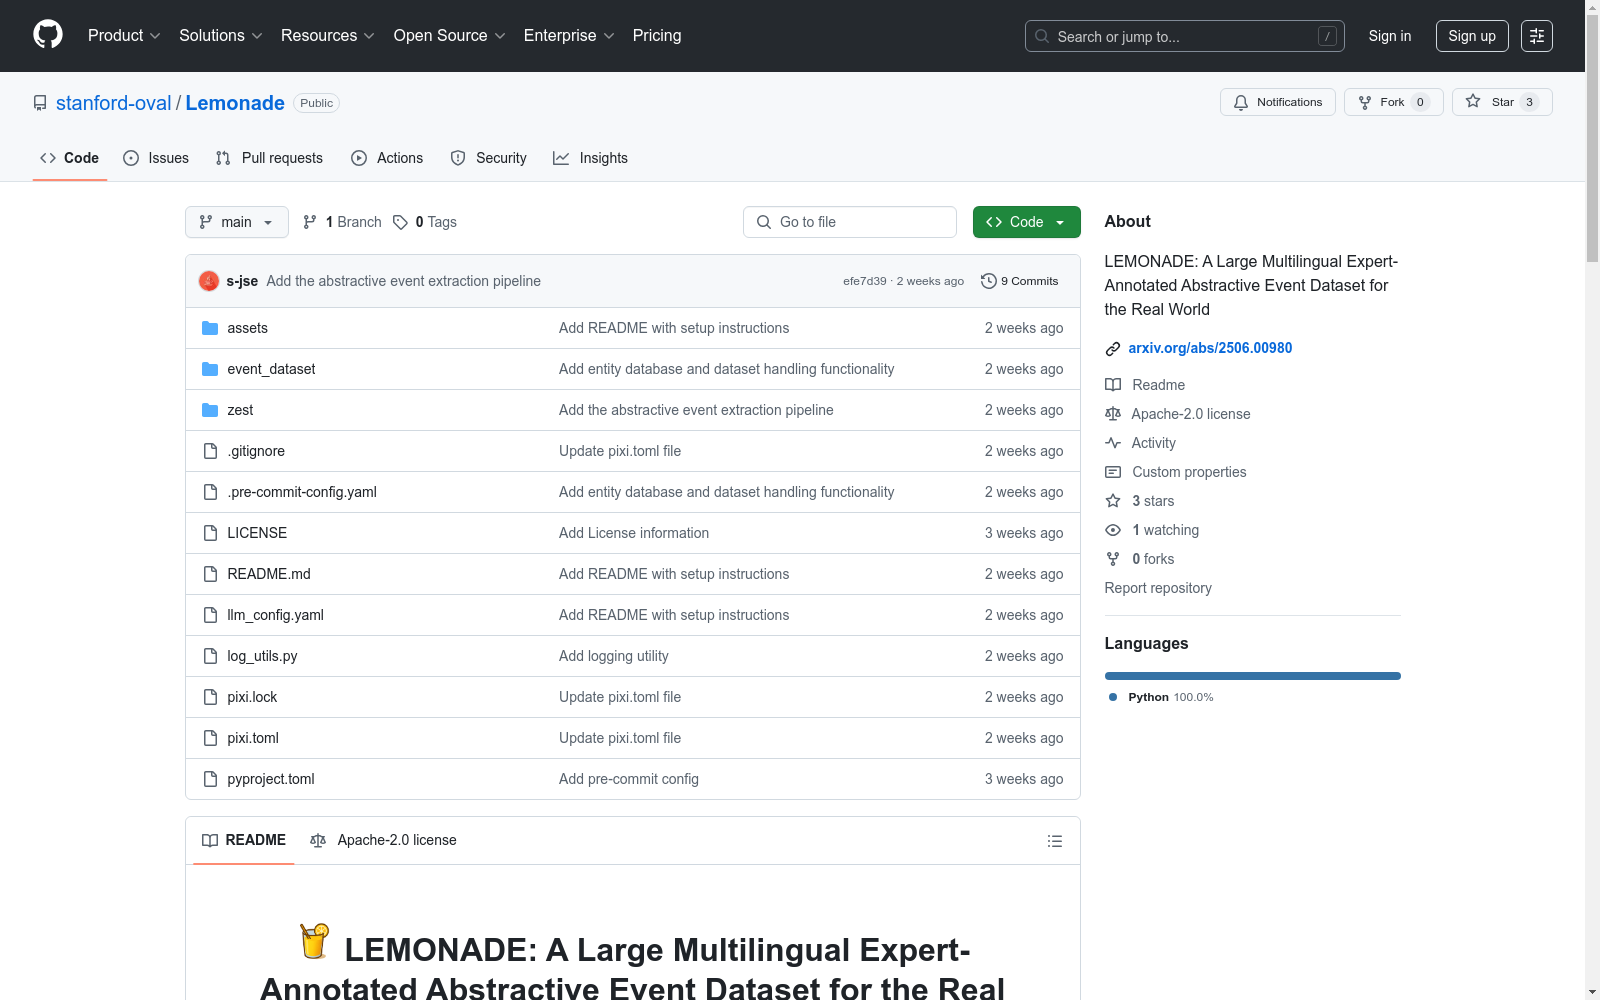1600x1000 pixels.
Task: Click the lemonade emoji in README heading
Action: (315, 941)
